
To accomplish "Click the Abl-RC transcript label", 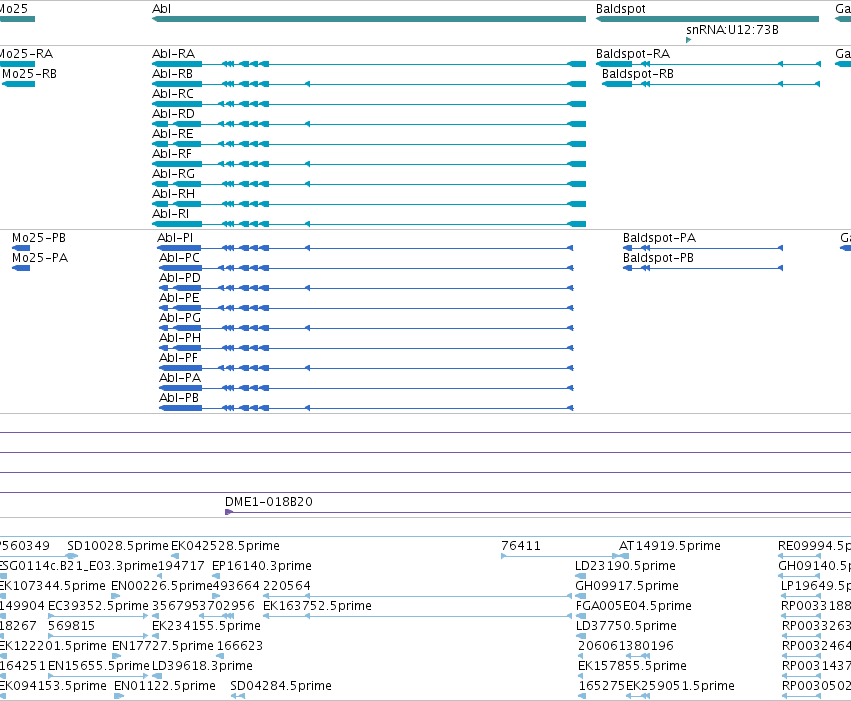I will [173, 94].
